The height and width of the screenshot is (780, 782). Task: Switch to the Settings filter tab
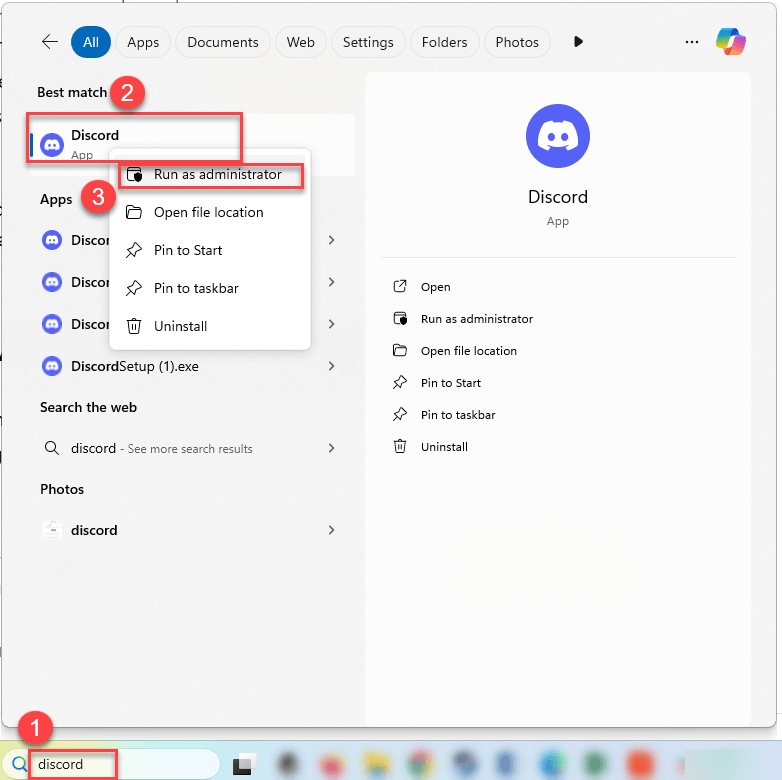pyautogui.click(x=368, y=42)
